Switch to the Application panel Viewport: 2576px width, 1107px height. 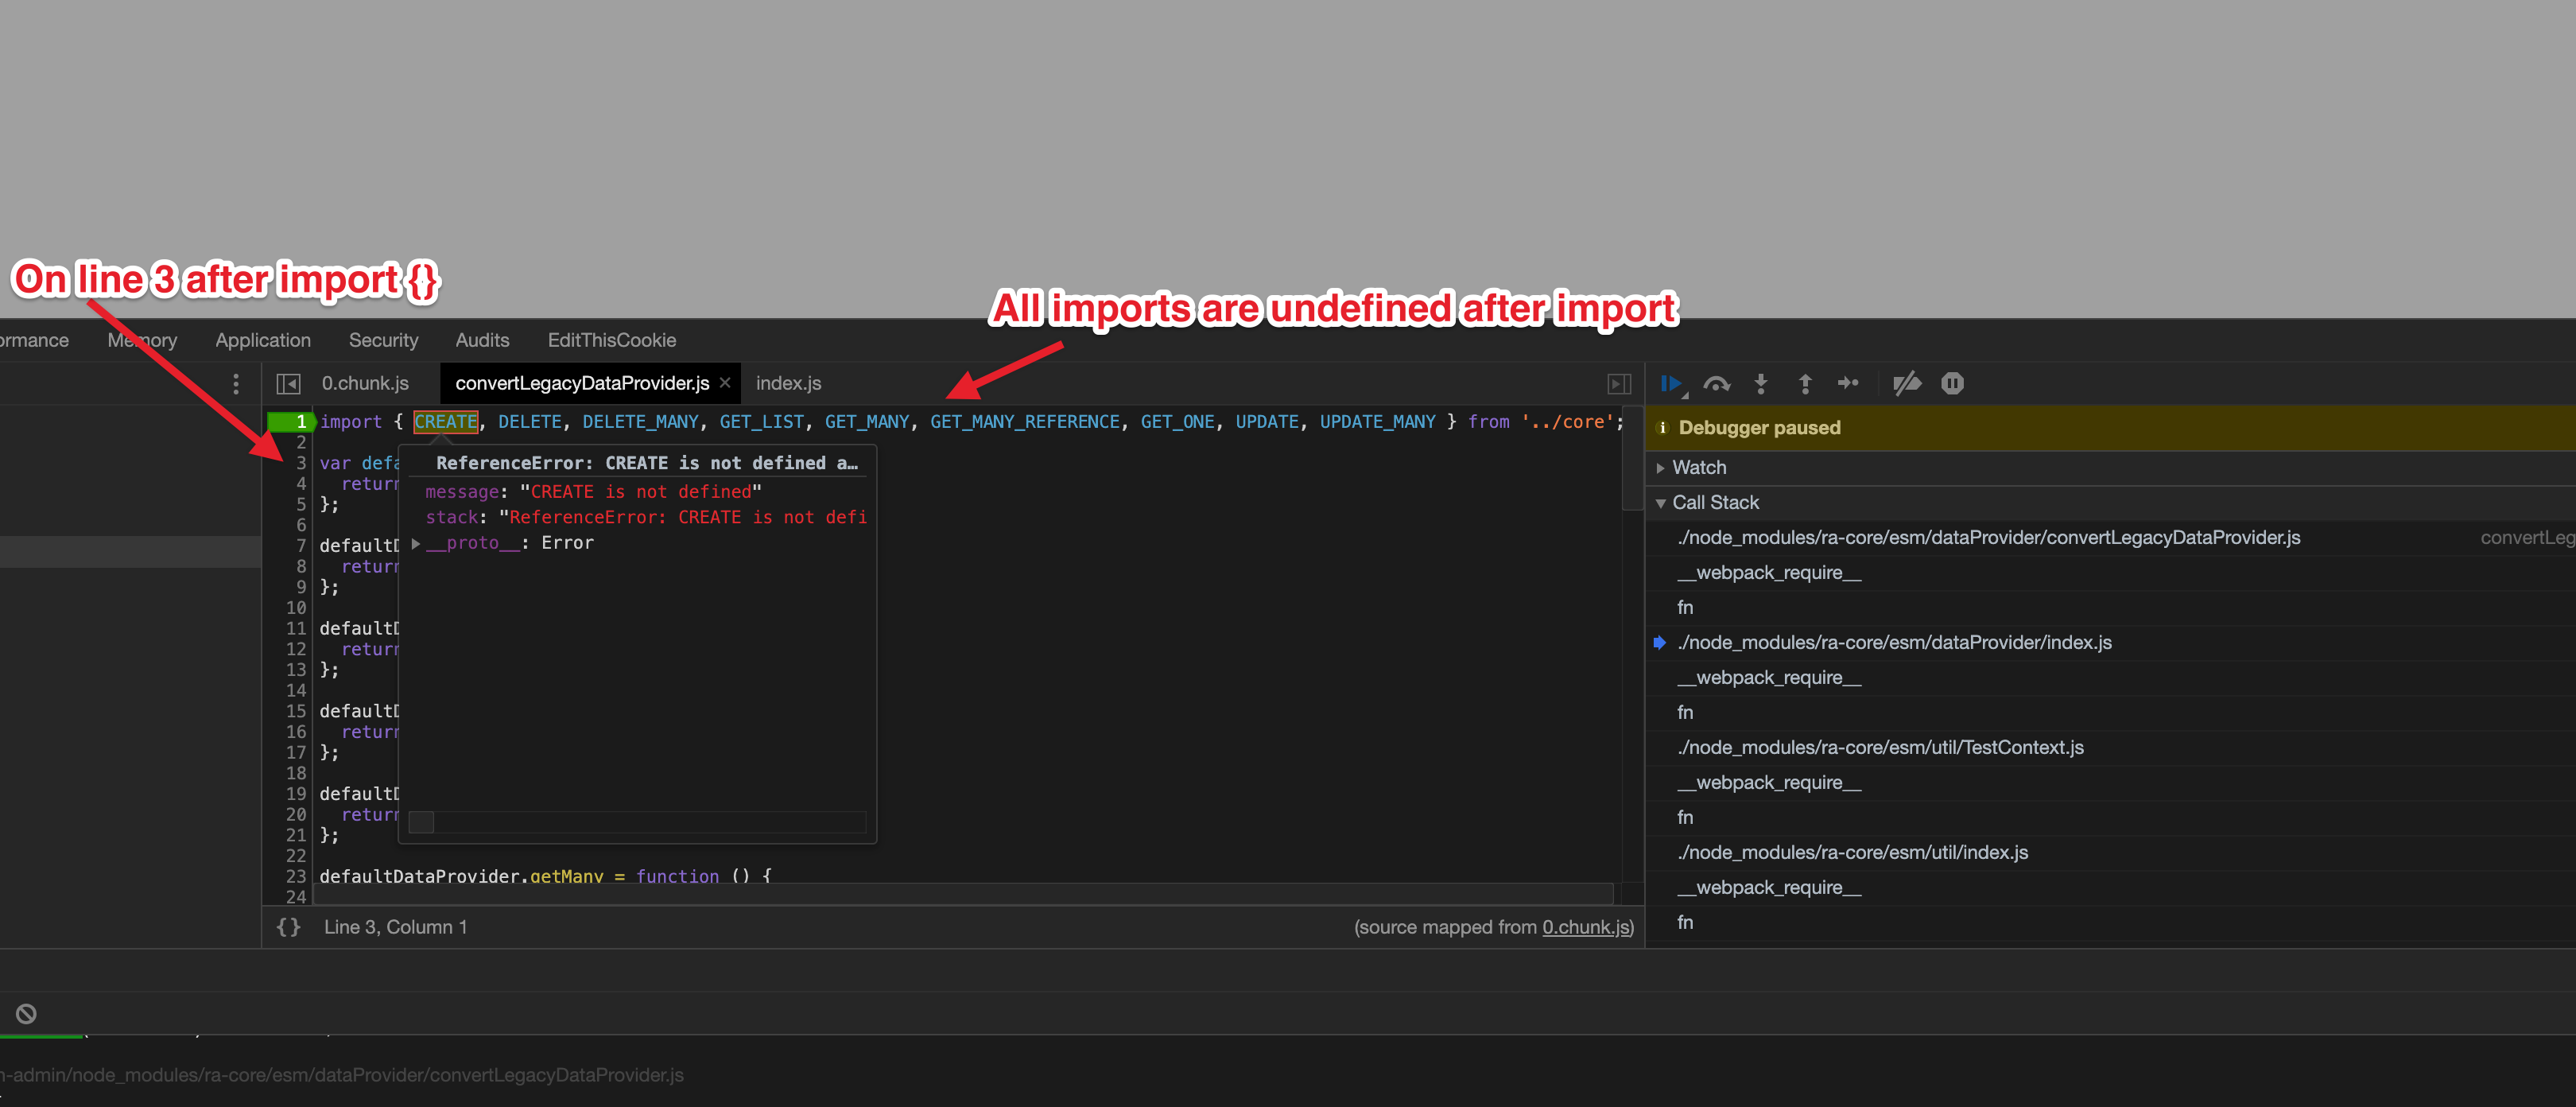point(262,340)
